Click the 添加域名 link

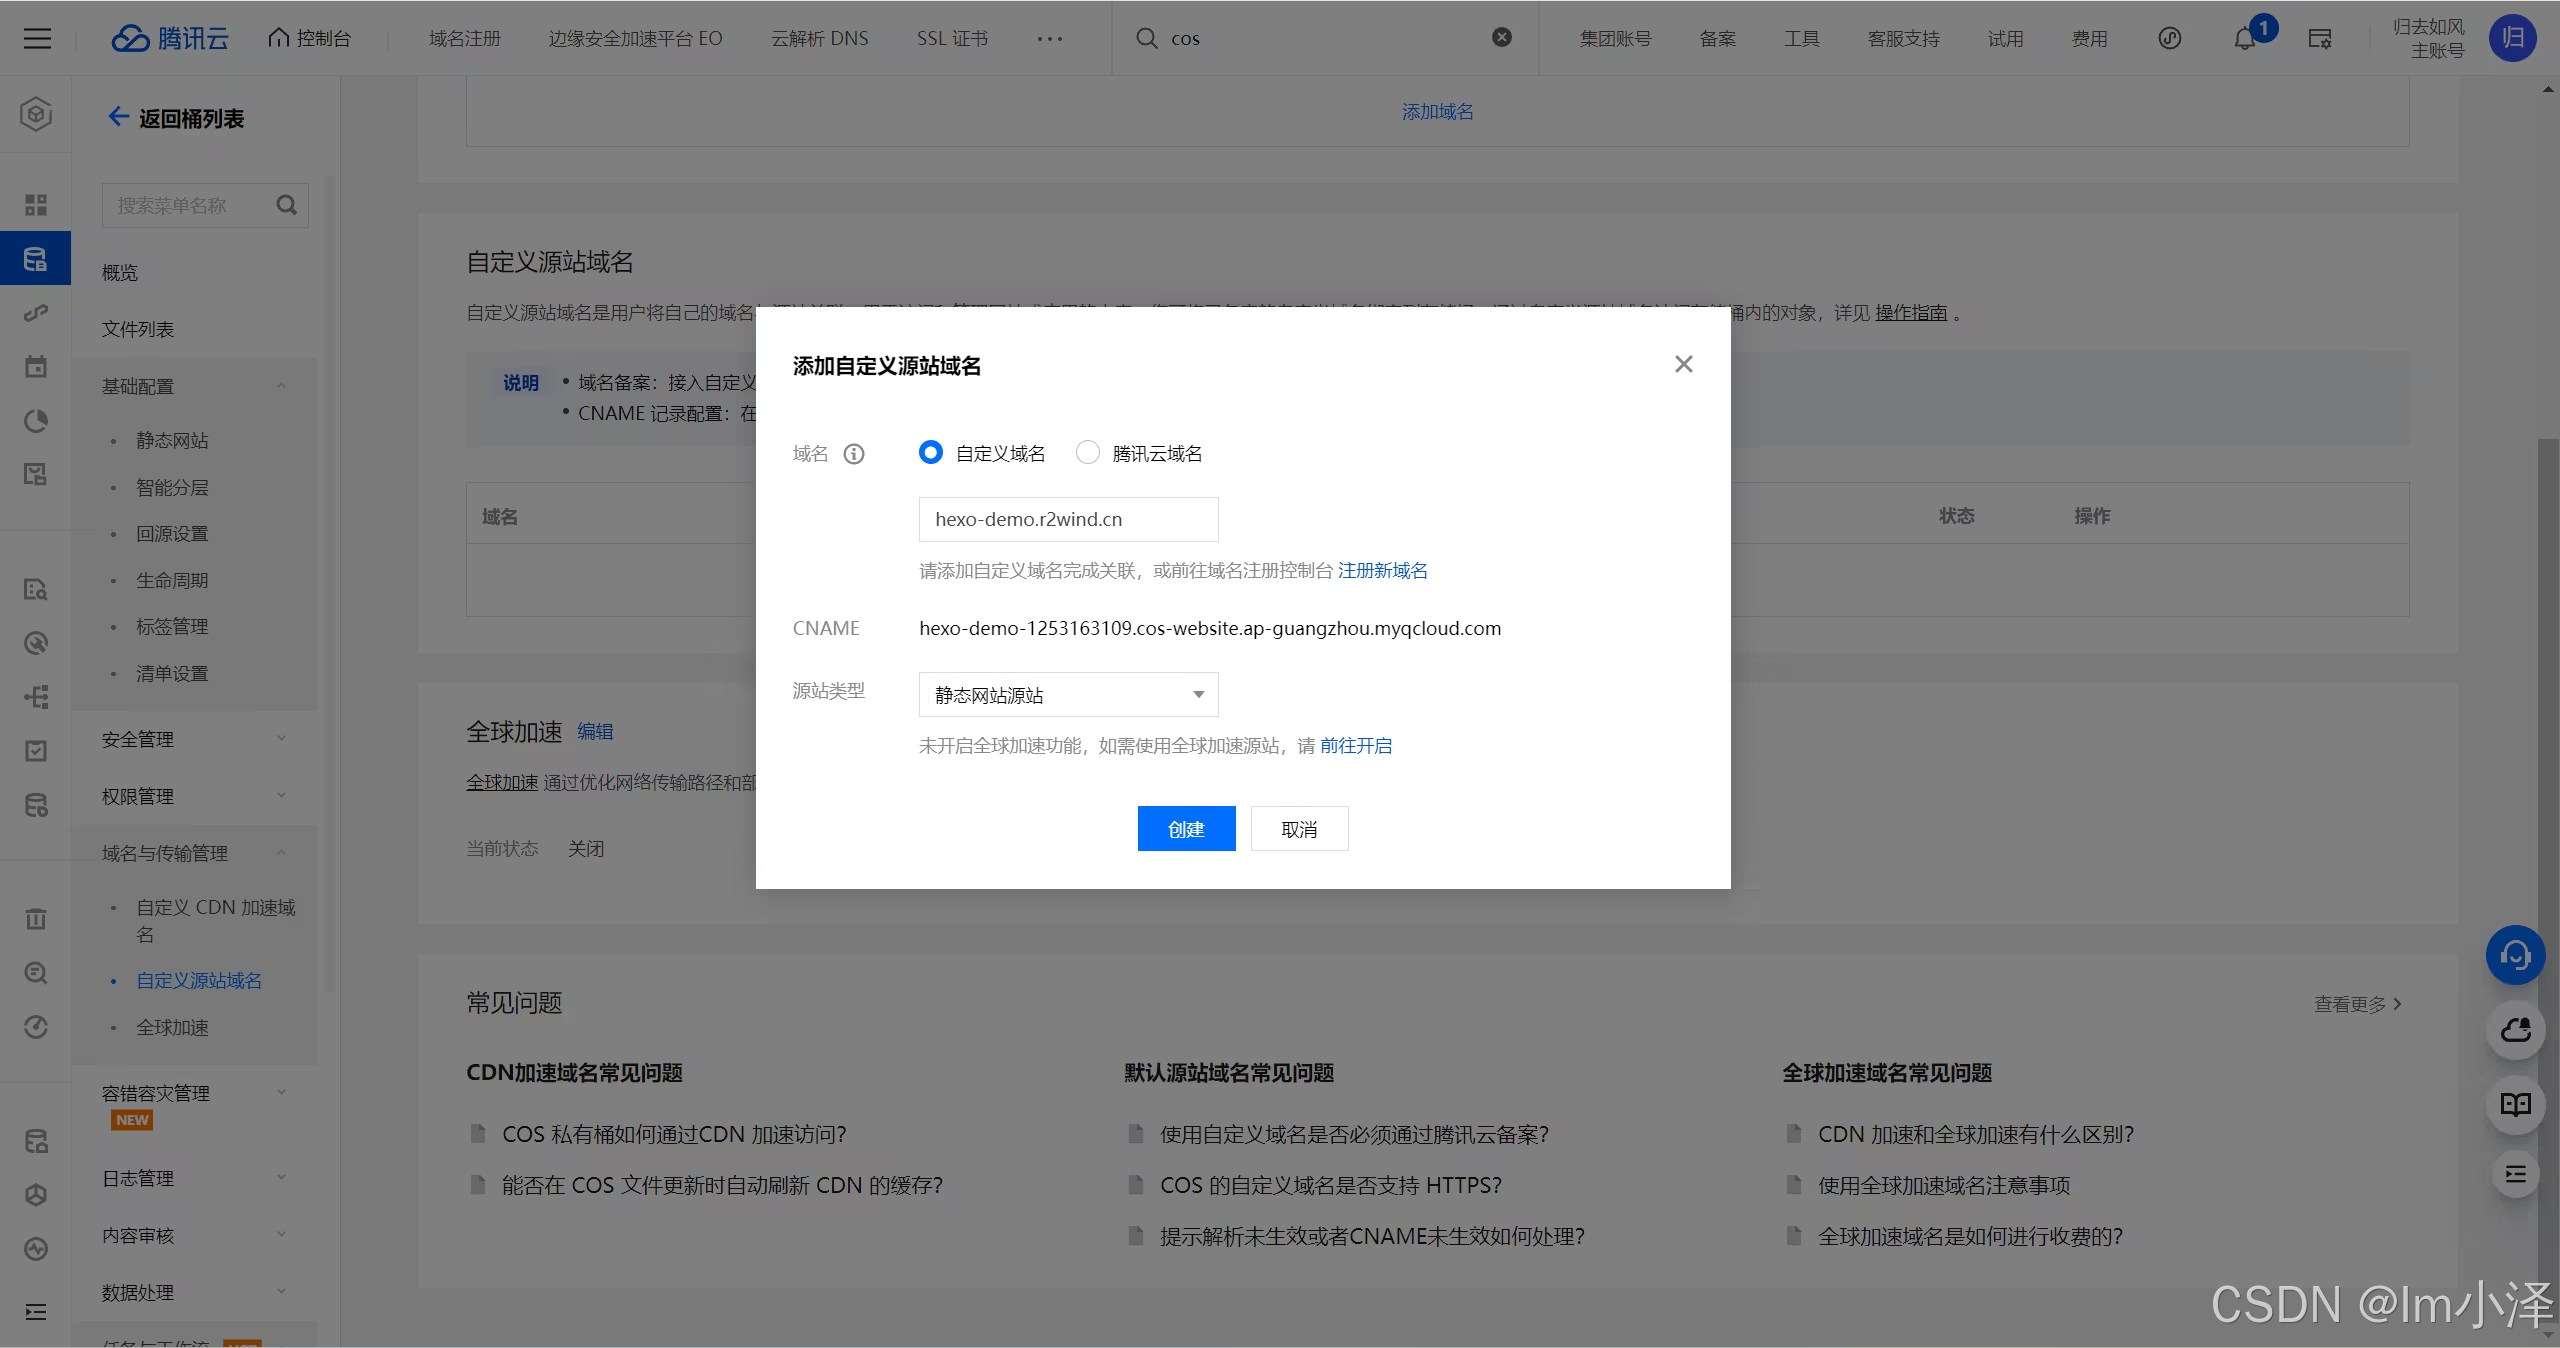(1437, 112)
